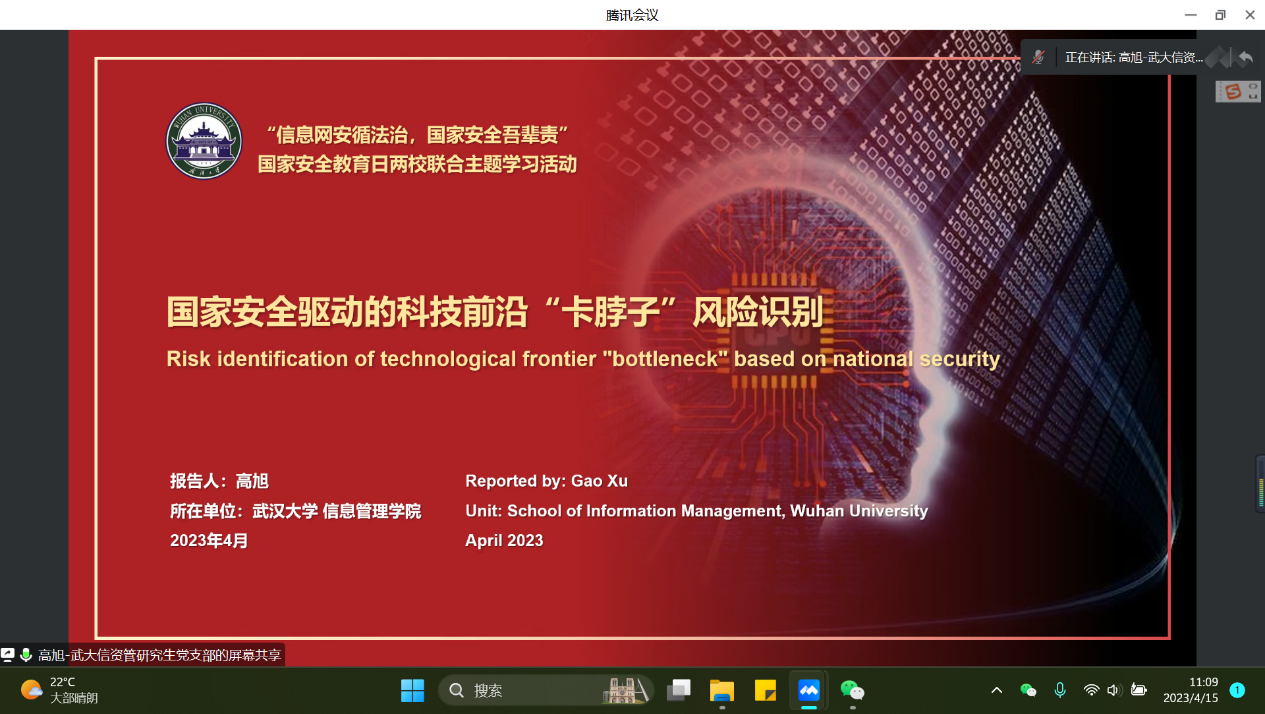
Task: Click the WeChat icon in system tray
Action: [1028, 690]
